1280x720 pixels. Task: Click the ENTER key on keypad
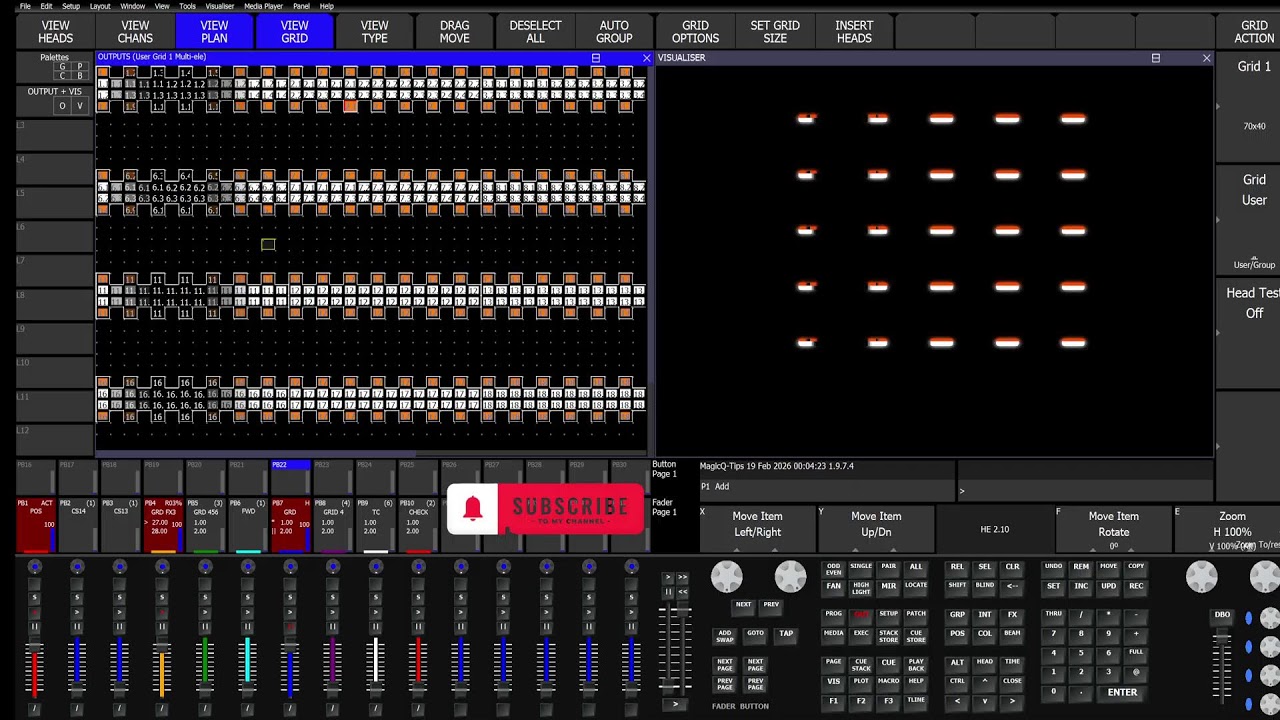point(1122,692)
